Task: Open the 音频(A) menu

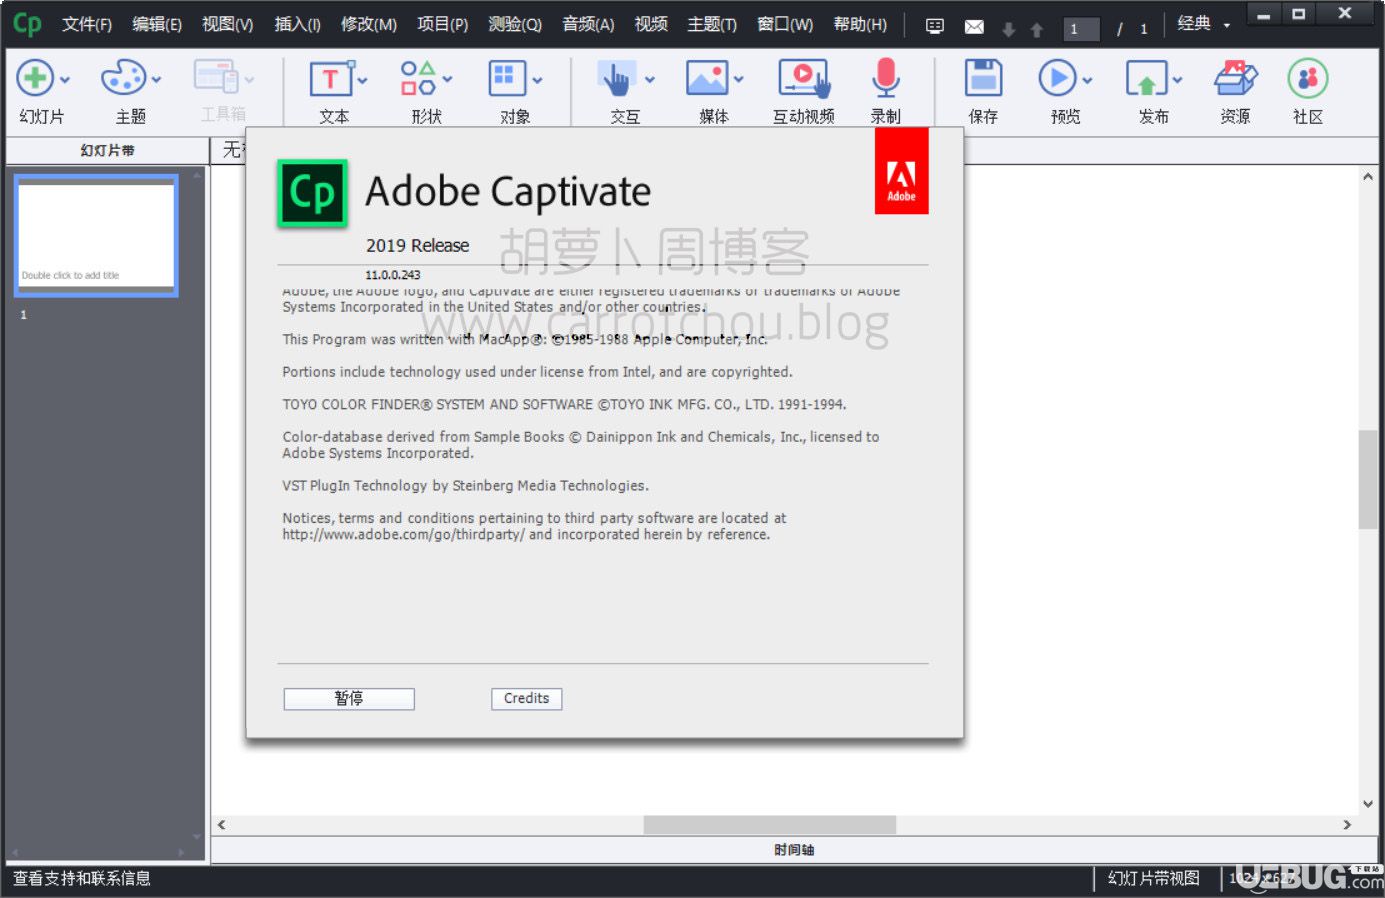Action: pyautogui.click(x=588, y=24)
